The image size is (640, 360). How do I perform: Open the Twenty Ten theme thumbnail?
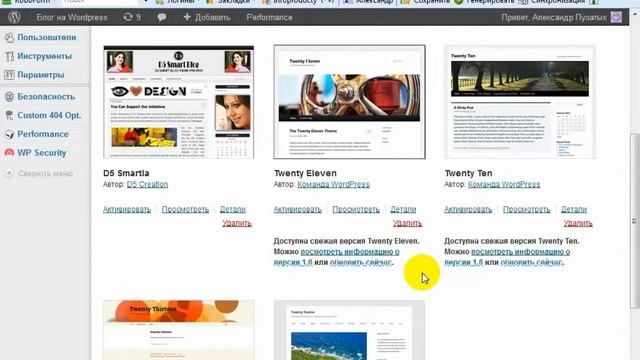point(520,102)
